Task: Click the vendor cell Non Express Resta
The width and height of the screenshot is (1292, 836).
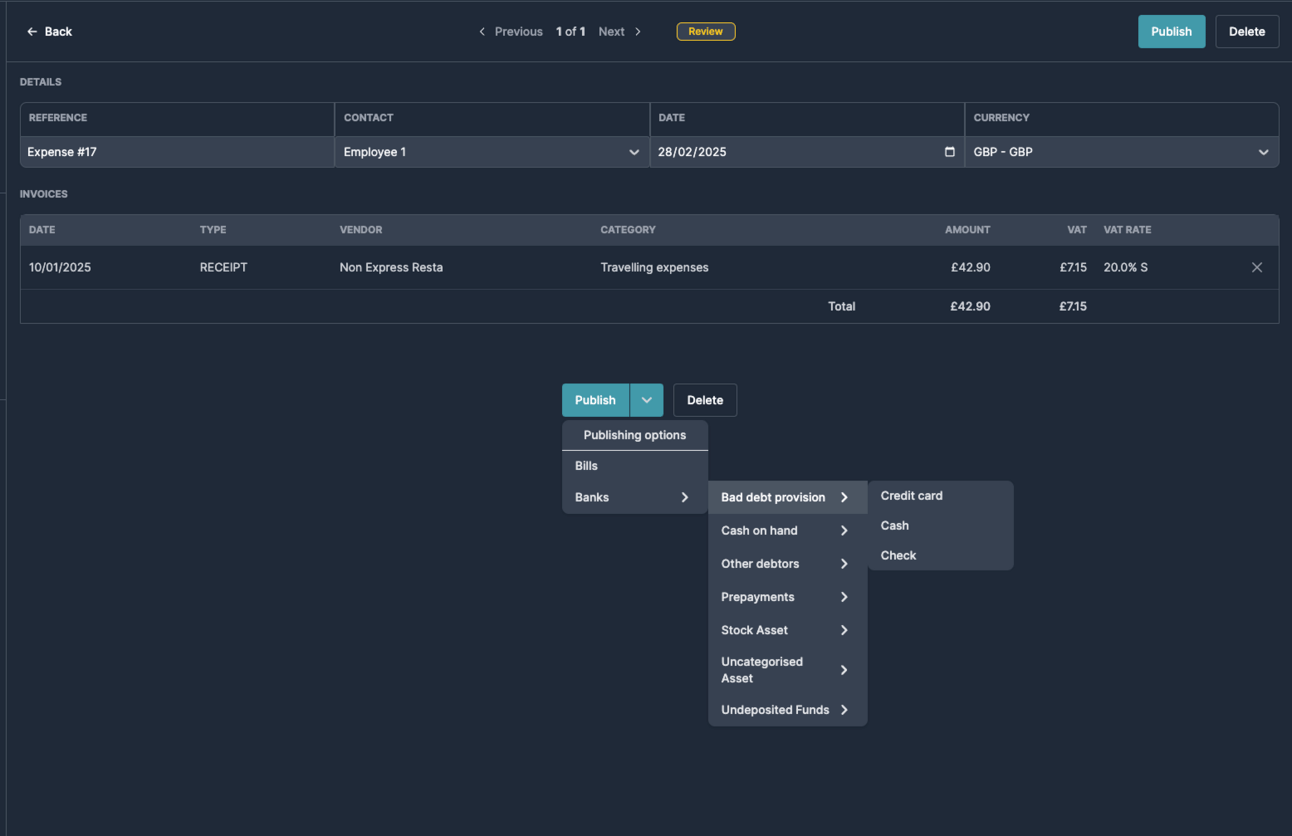Action: 391,268
